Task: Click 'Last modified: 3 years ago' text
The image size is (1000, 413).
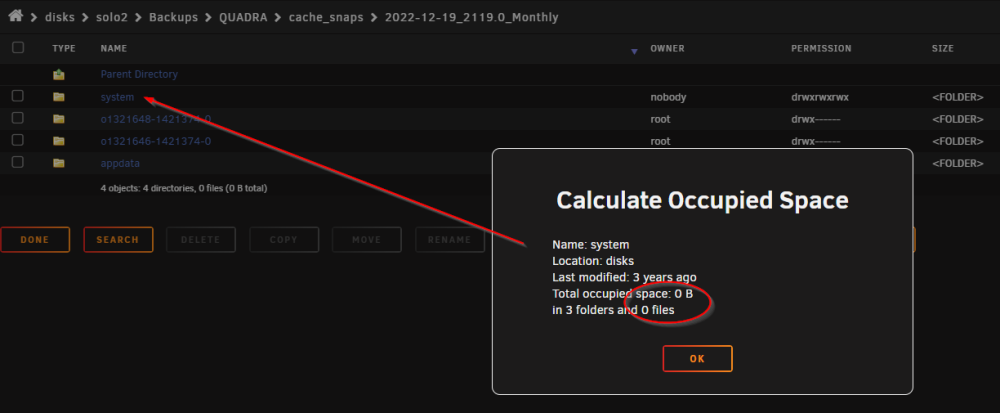Action: 624,278
